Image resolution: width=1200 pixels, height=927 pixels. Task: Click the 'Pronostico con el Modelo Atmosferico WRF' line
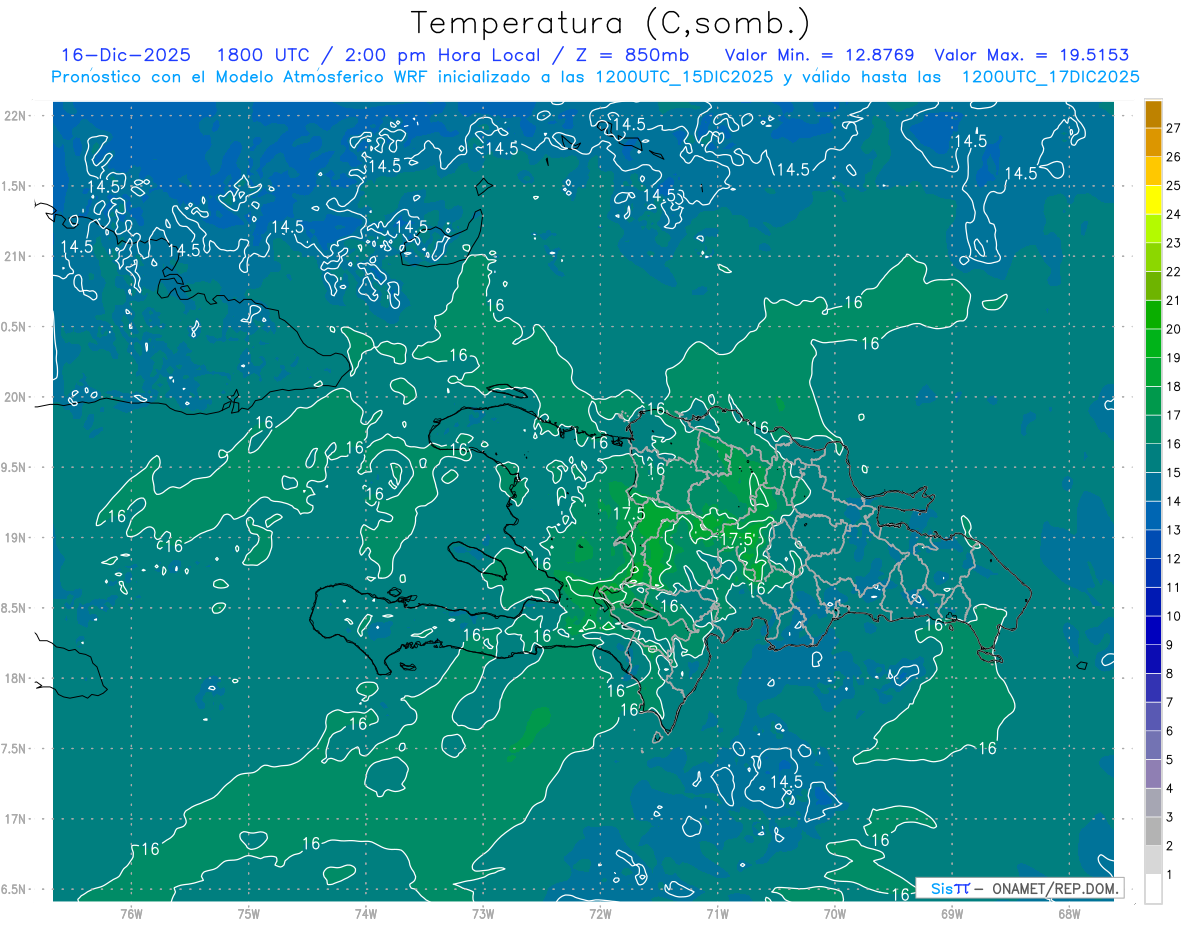[x=596, y=77]
